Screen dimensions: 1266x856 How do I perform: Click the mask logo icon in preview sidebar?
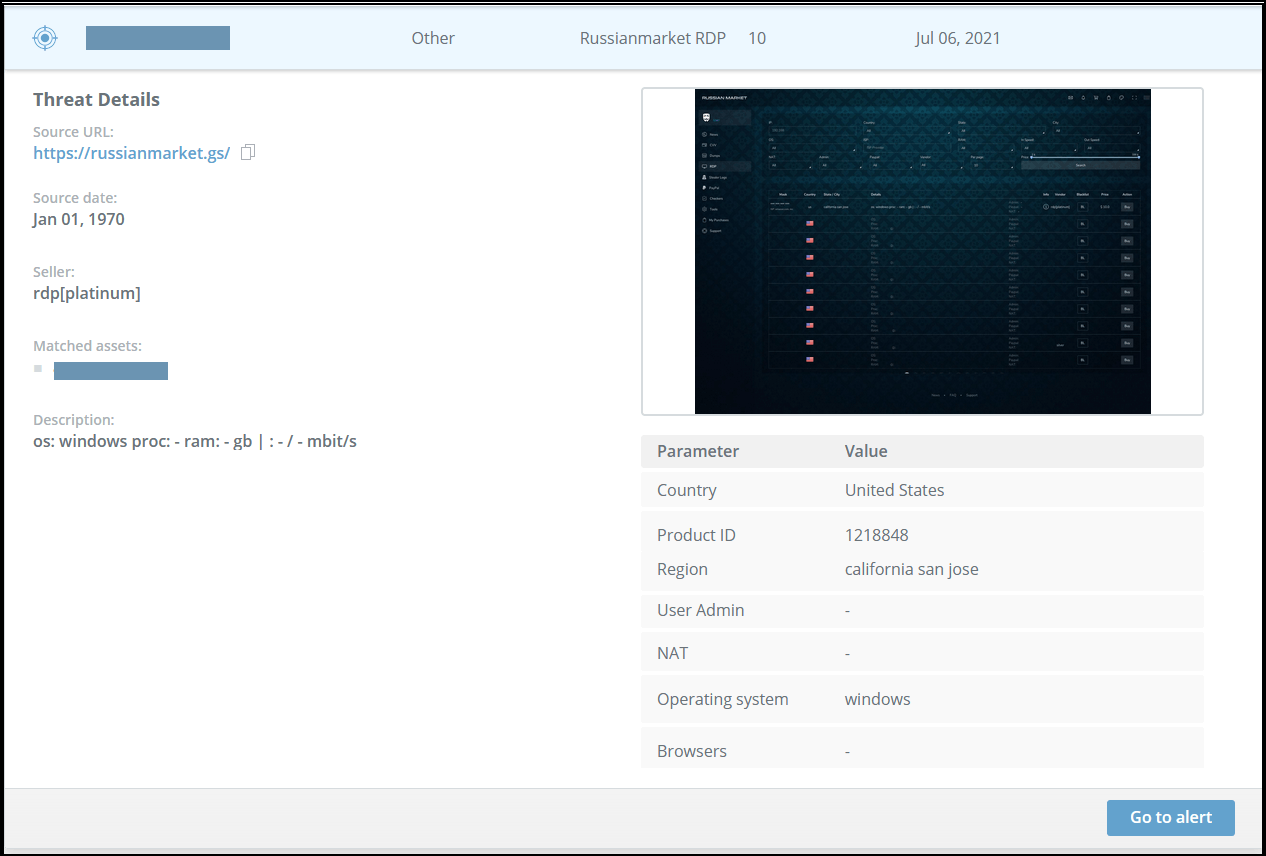707,118
